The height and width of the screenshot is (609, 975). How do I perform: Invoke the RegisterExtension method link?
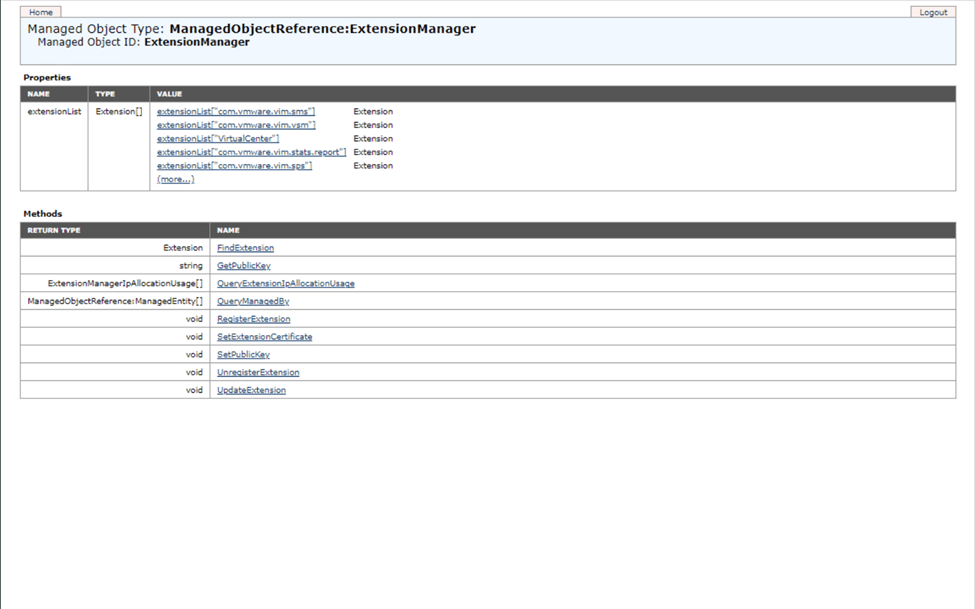point(253,319)
